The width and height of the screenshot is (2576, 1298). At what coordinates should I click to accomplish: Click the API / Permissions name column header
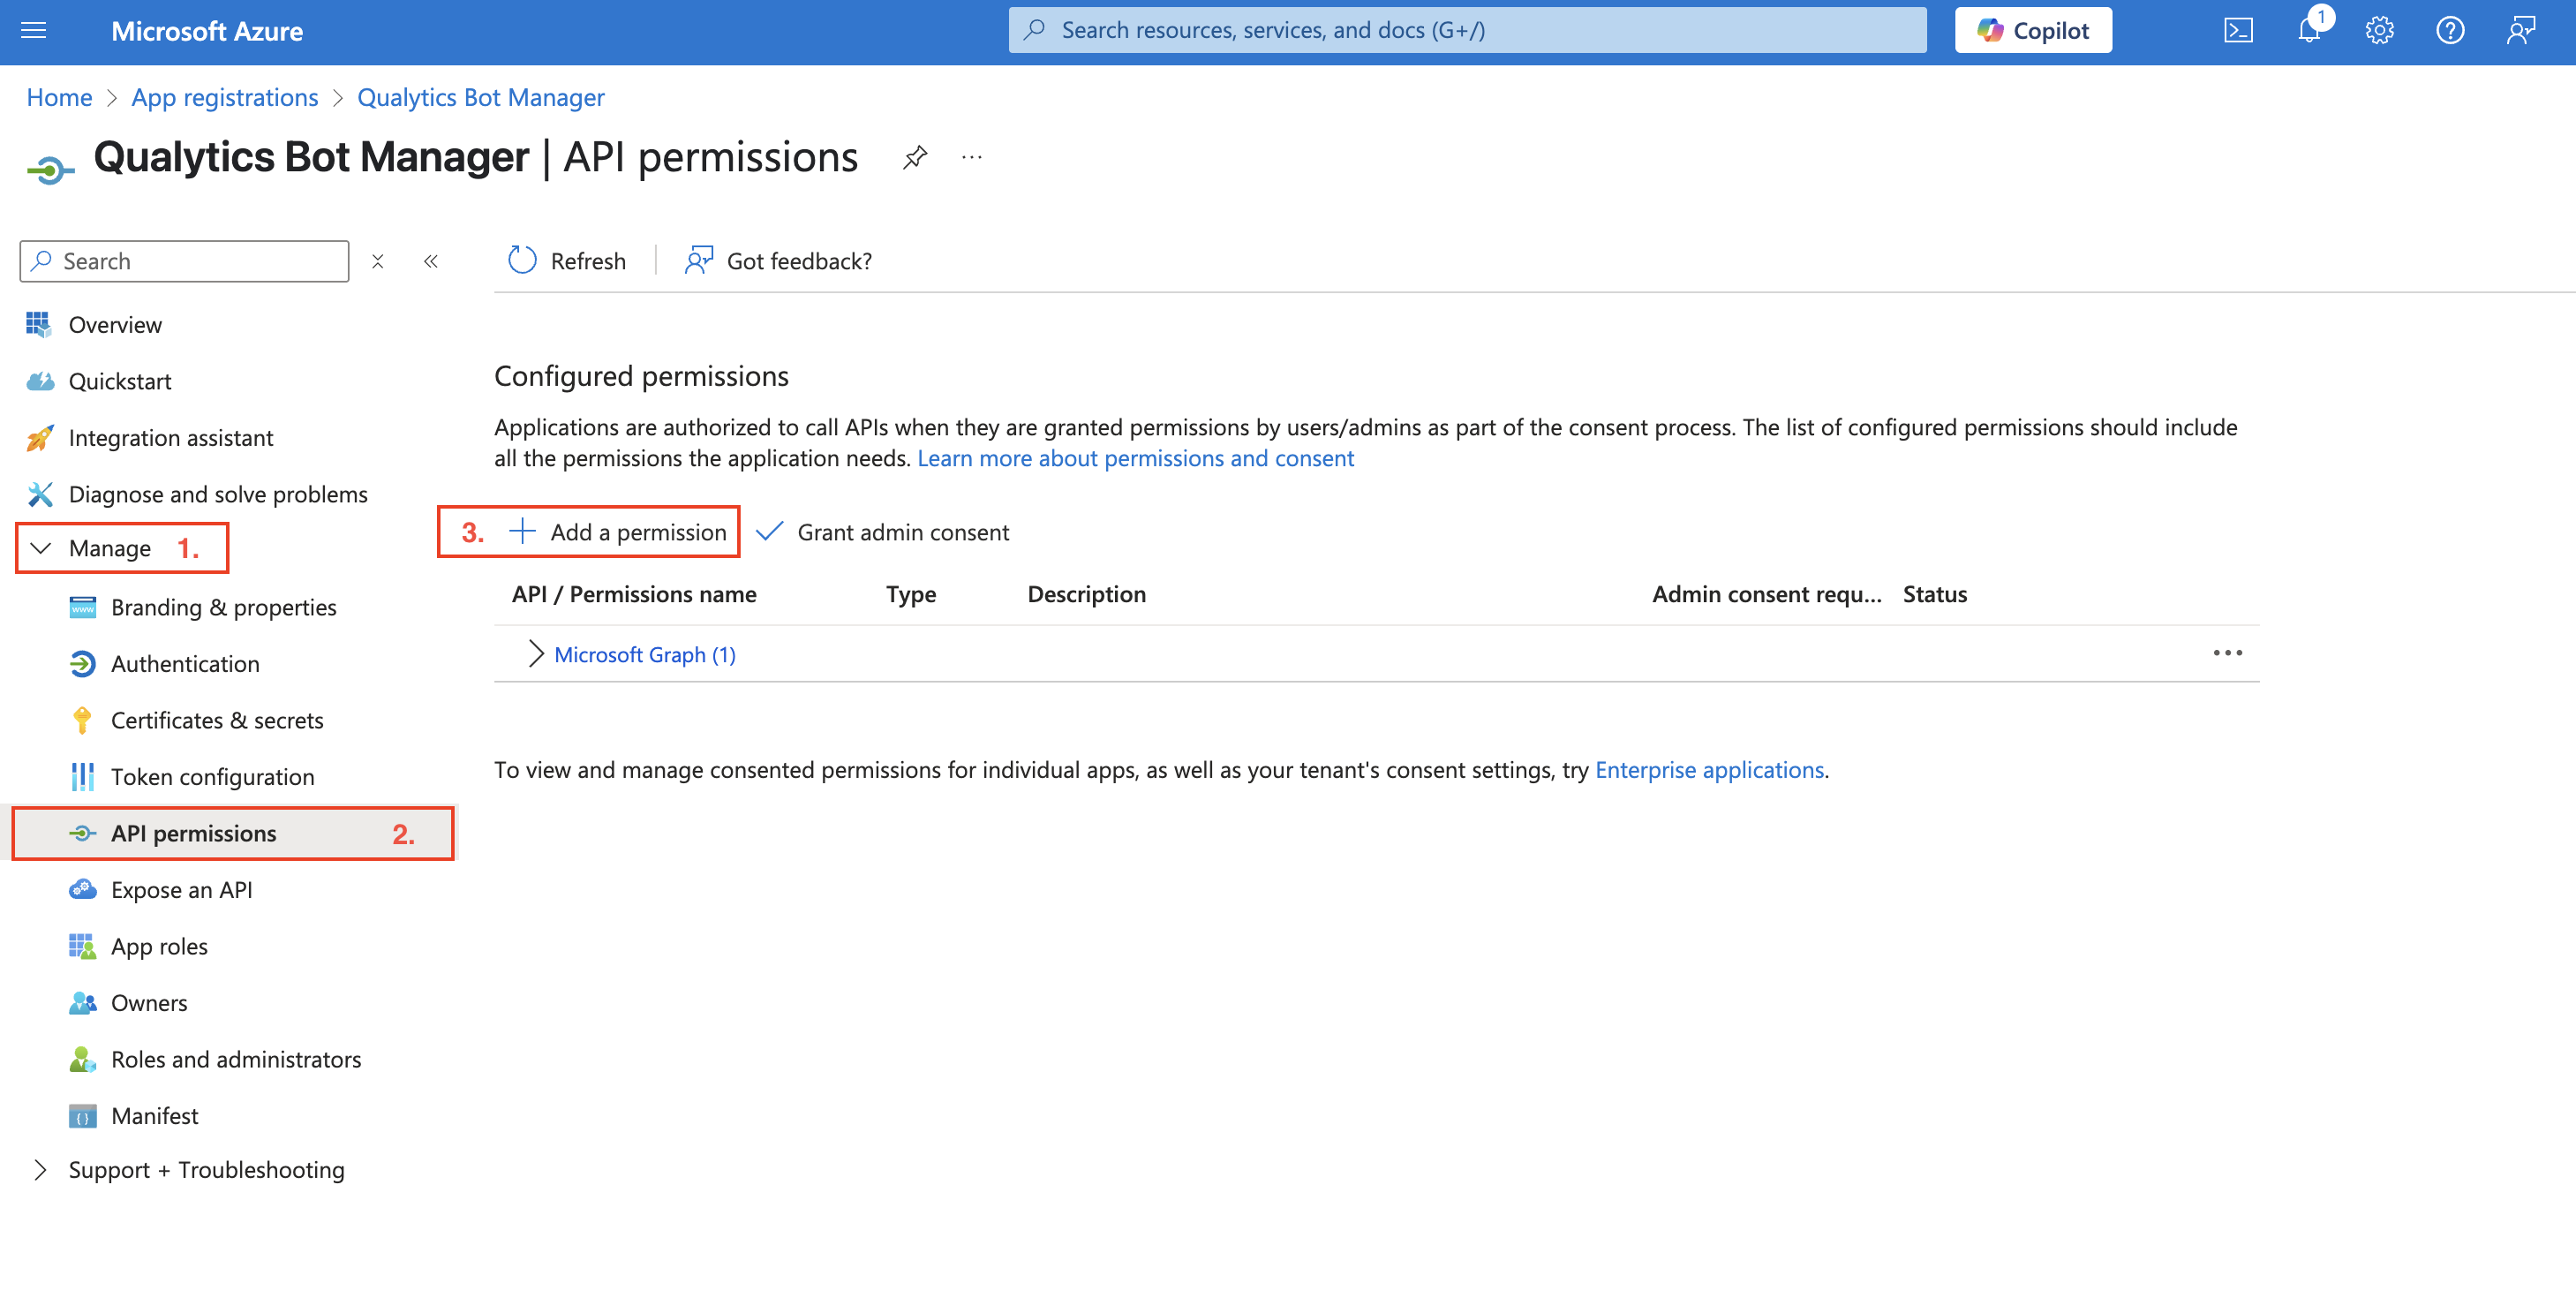pos(634,594)
